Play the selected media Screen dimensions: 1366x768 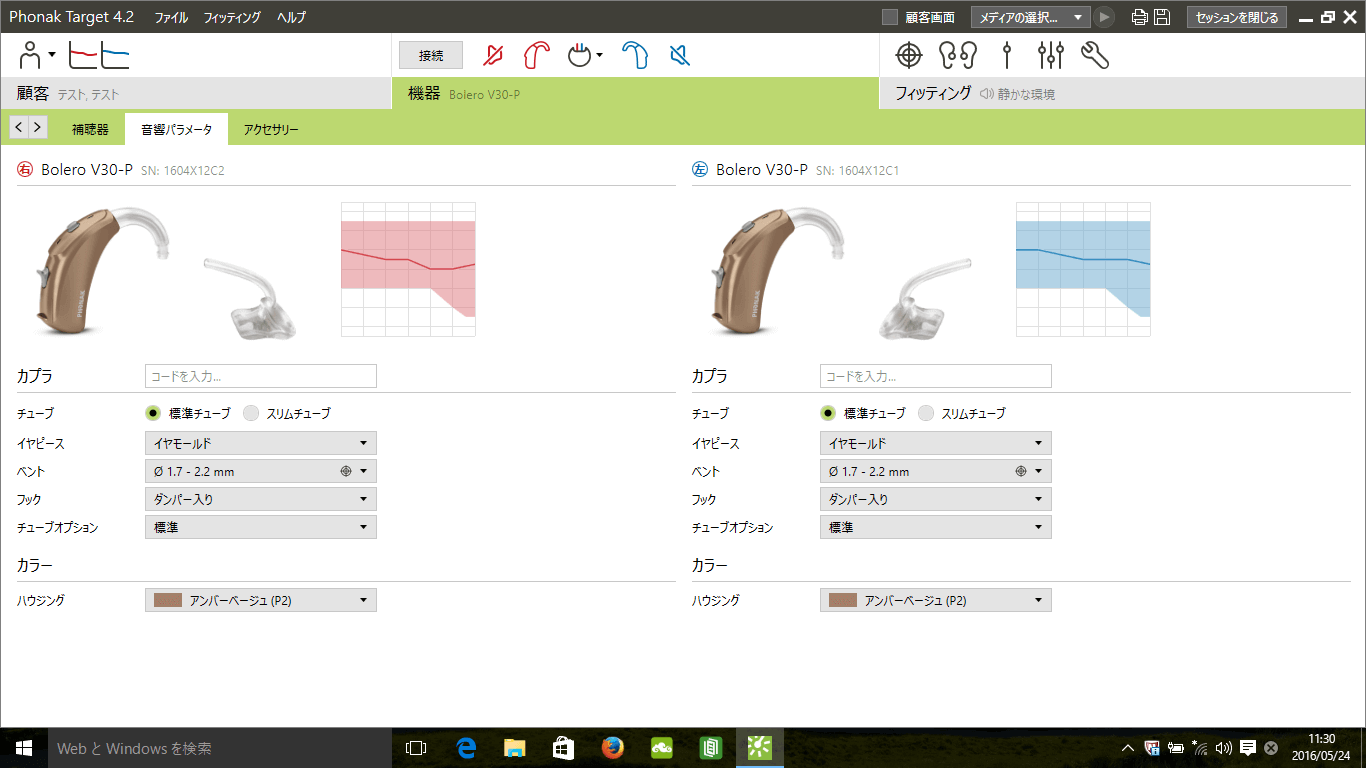(x=1104, y=17)
